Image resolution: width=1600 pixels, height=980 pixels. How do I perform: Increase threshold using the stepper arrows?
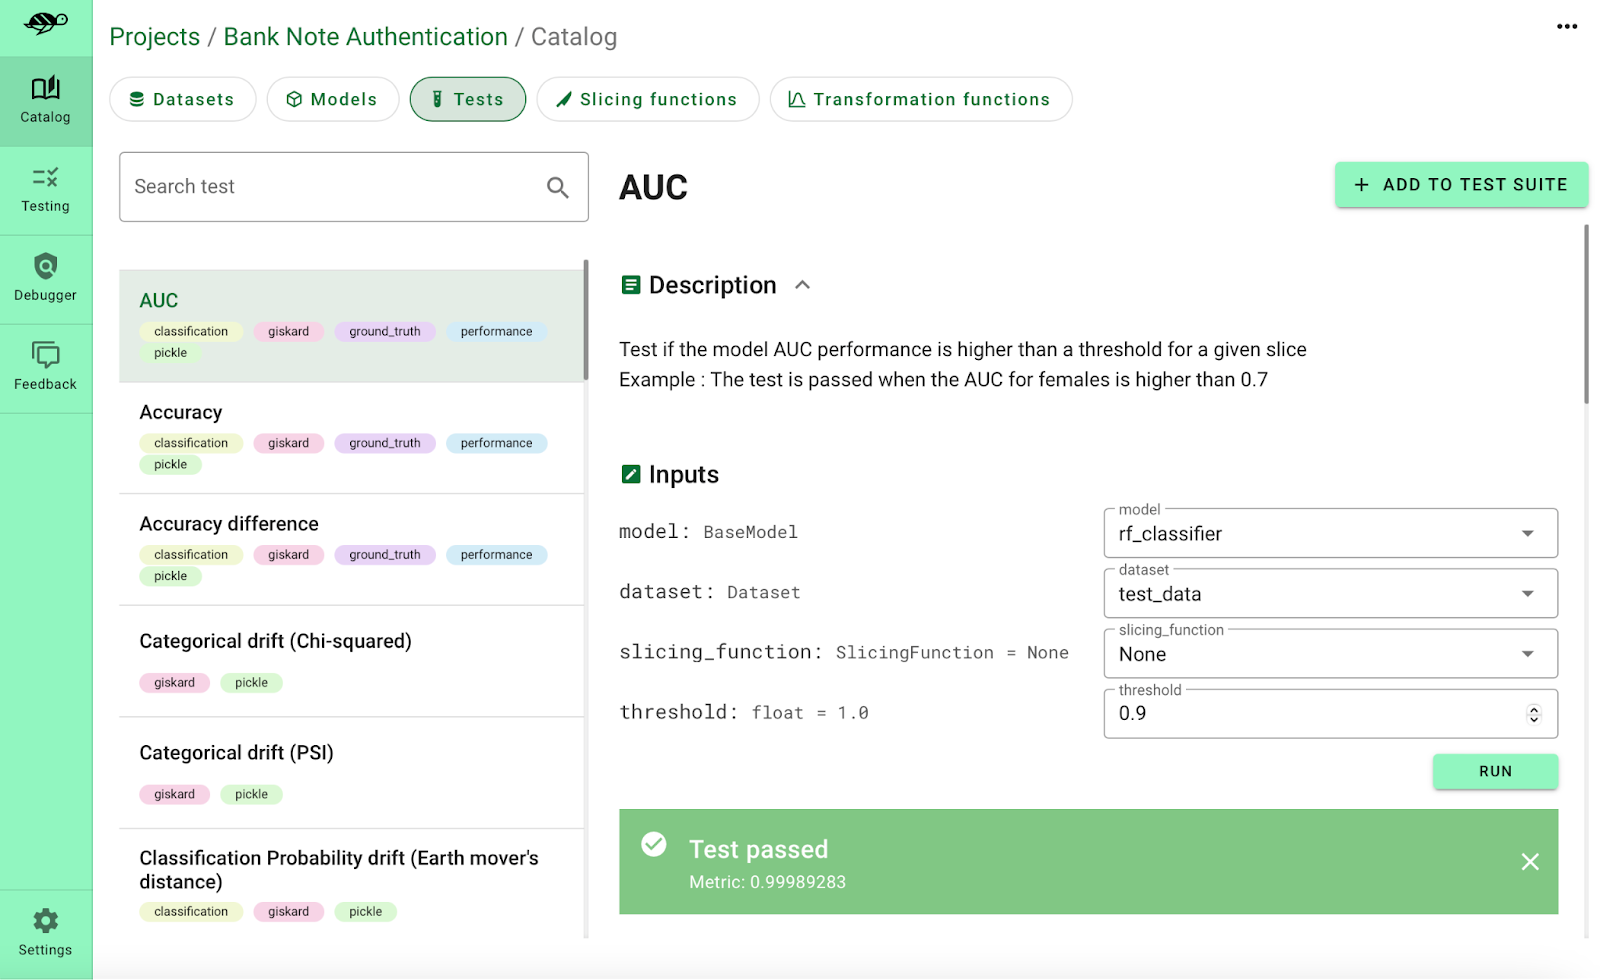coord(1533,708)
